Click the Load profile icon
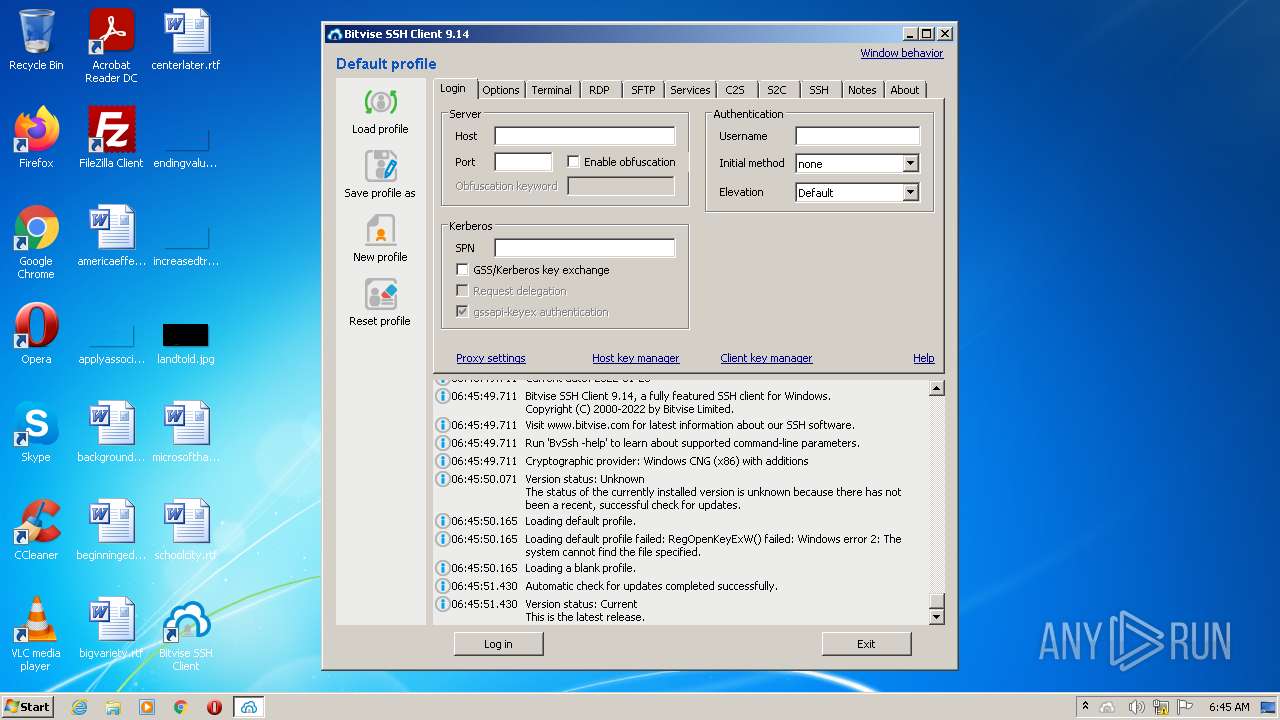Screen dimensions: 1280x720 [x=380, y=102]
